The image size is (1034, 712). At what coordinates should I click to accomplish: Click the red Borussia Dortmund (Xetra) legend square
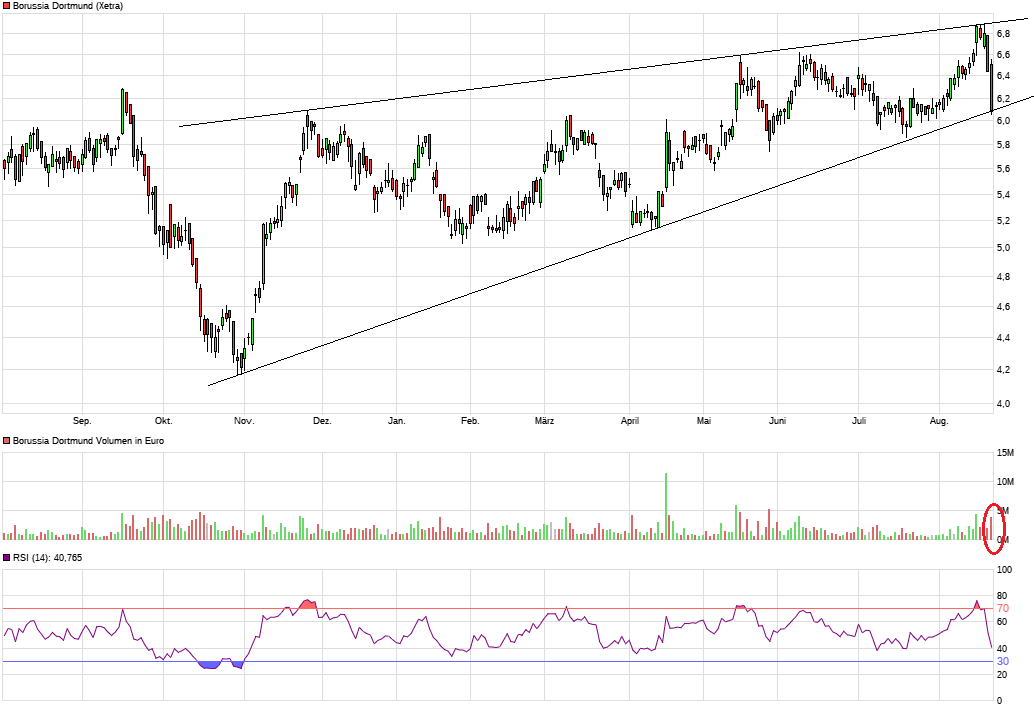coord(7,6)
